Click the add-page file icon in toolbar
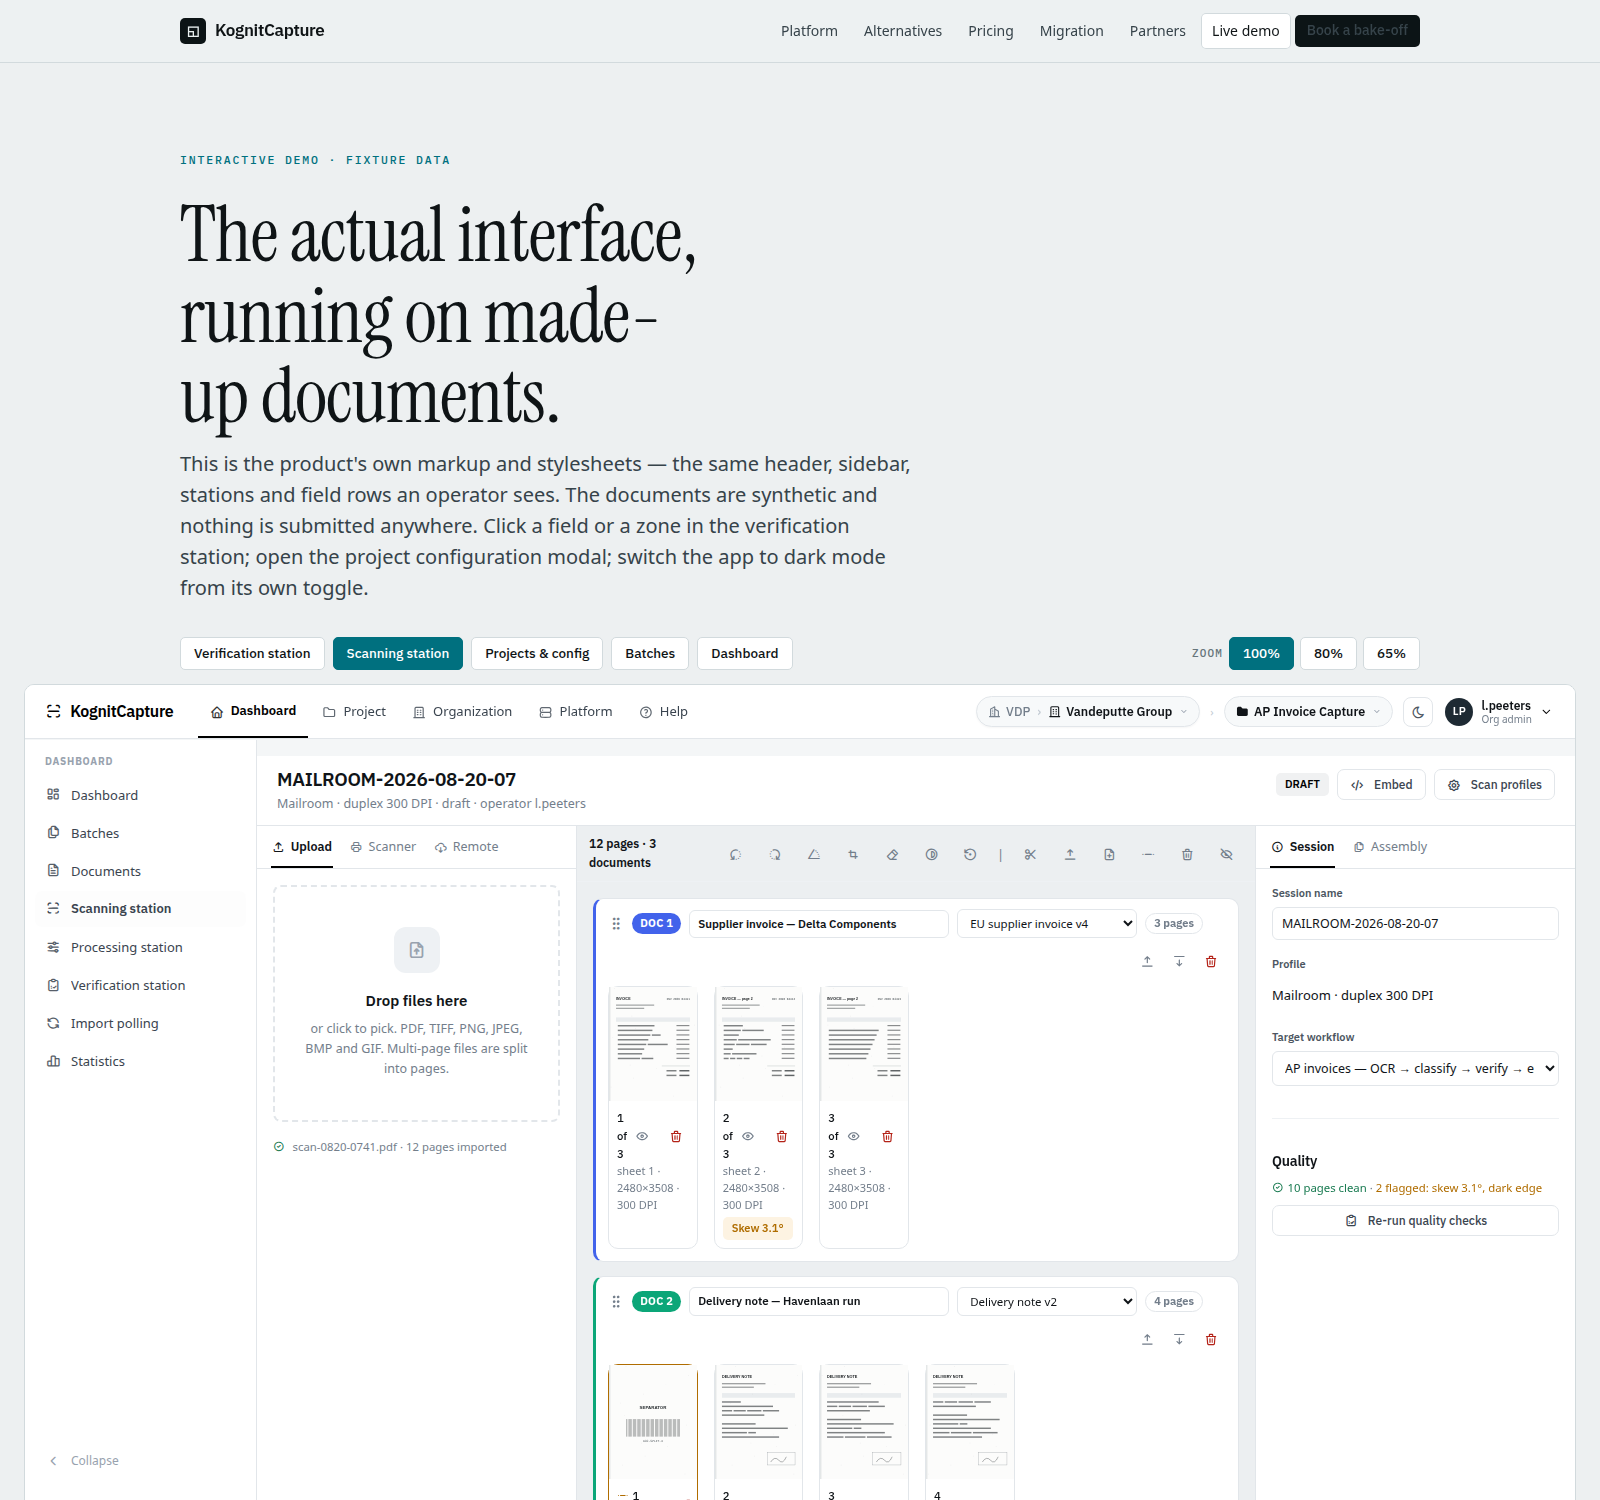Image resolution: width=1600 pixels, height=1500 pixels. [x=1109, y=855]
